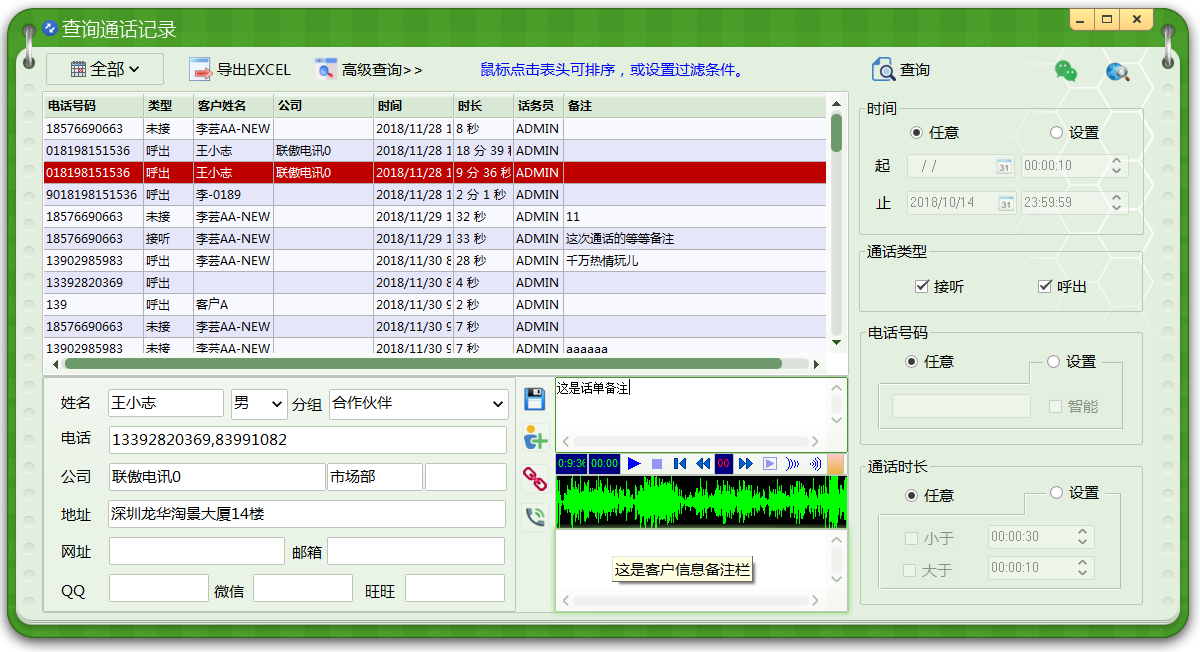Sort by the 时长 column header
This screenshot has width=1200, height=652.
click(482, 106)
